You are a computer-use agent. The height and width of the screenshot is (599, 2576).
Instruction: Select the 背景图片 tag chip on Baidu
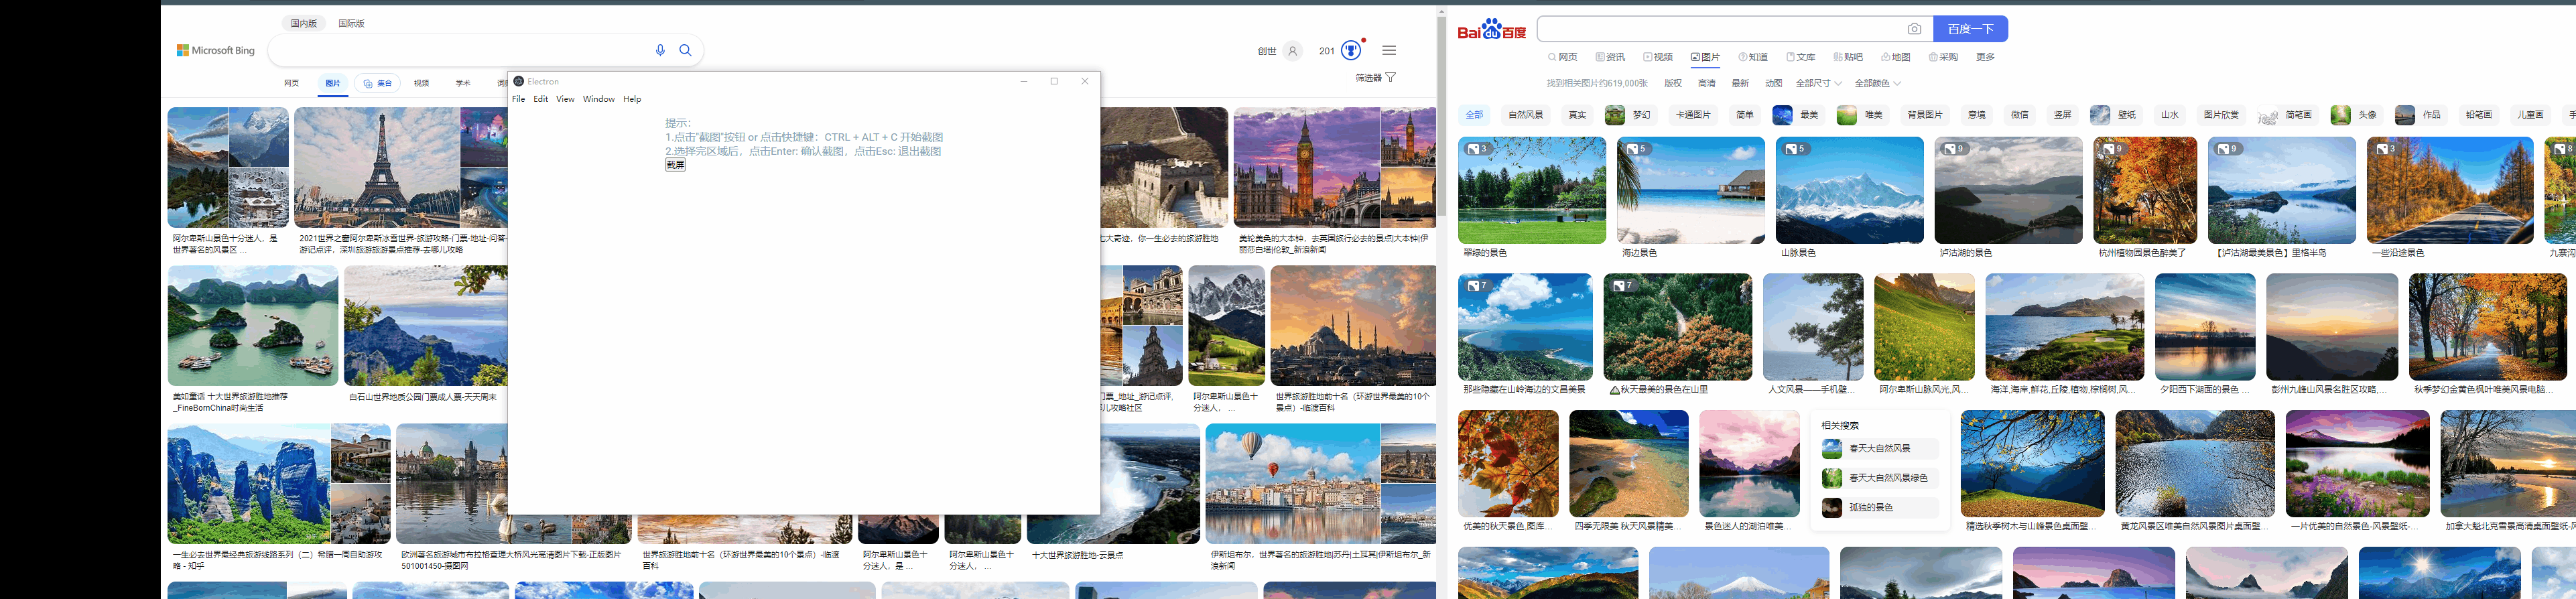pyautogui.click(x=1925, y=115)
